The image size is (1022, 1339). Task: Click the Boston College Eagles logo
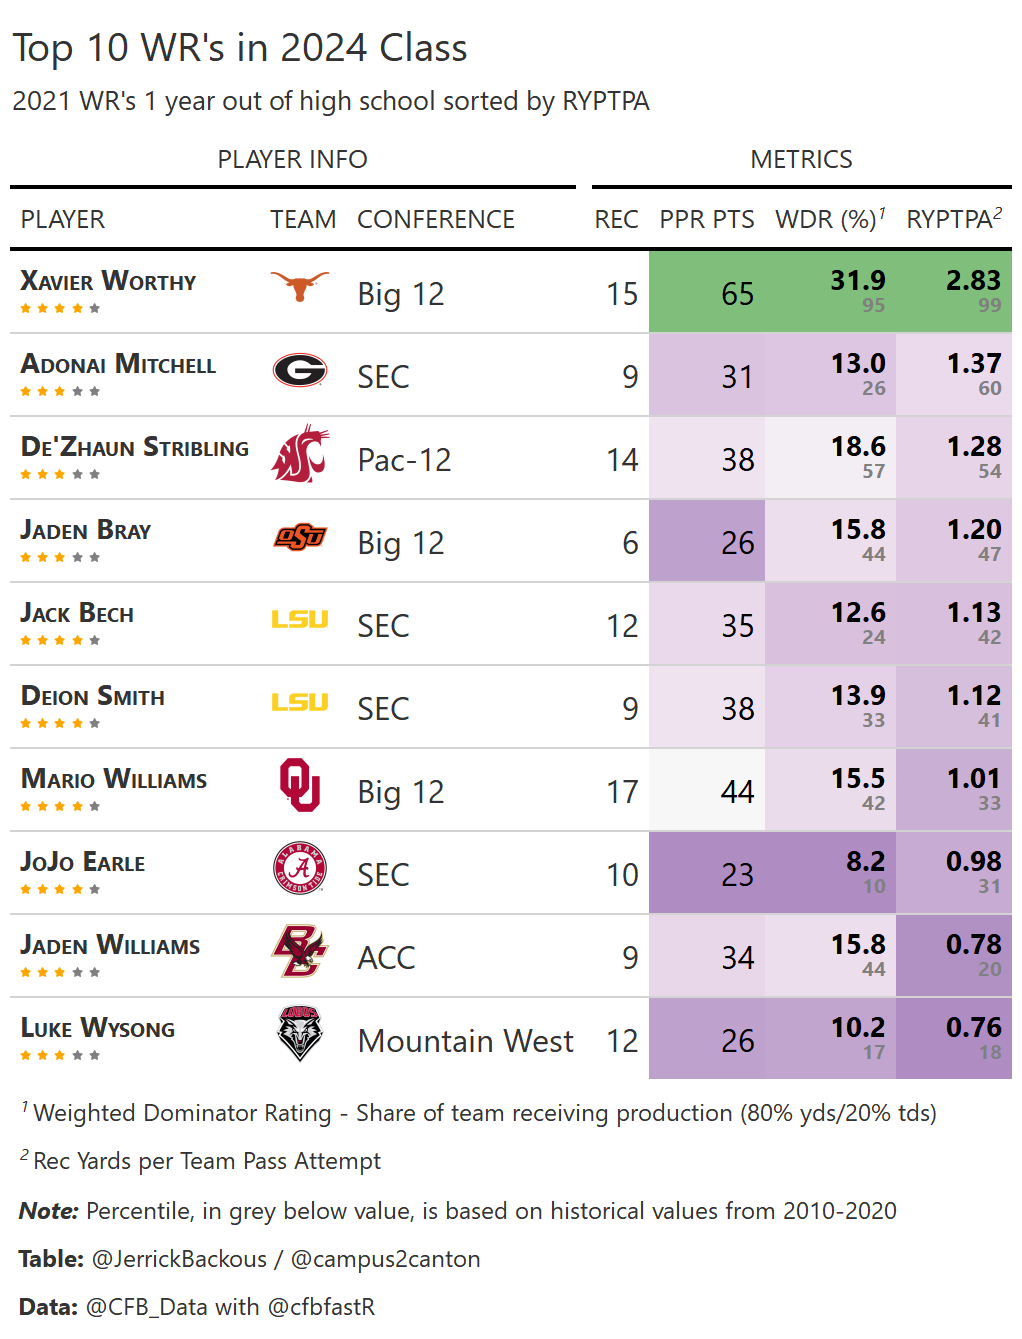[x=300, y=951]
